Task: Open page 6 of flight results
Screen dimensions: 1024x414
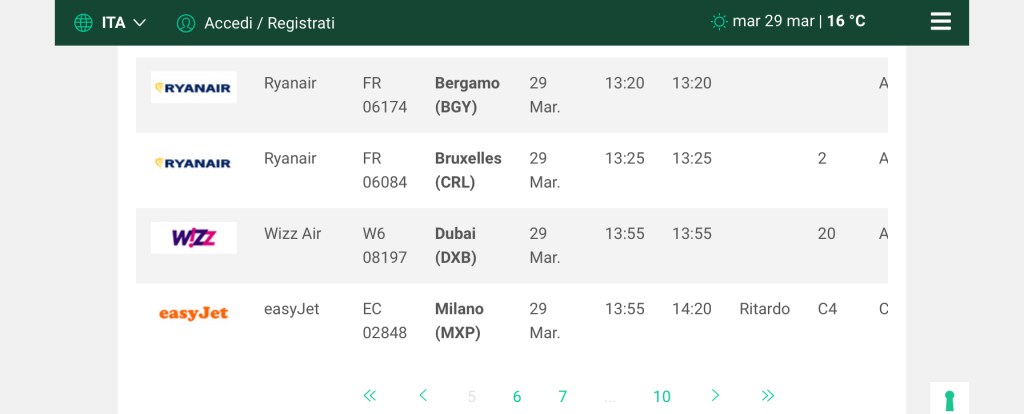Action: coord(517,397)
